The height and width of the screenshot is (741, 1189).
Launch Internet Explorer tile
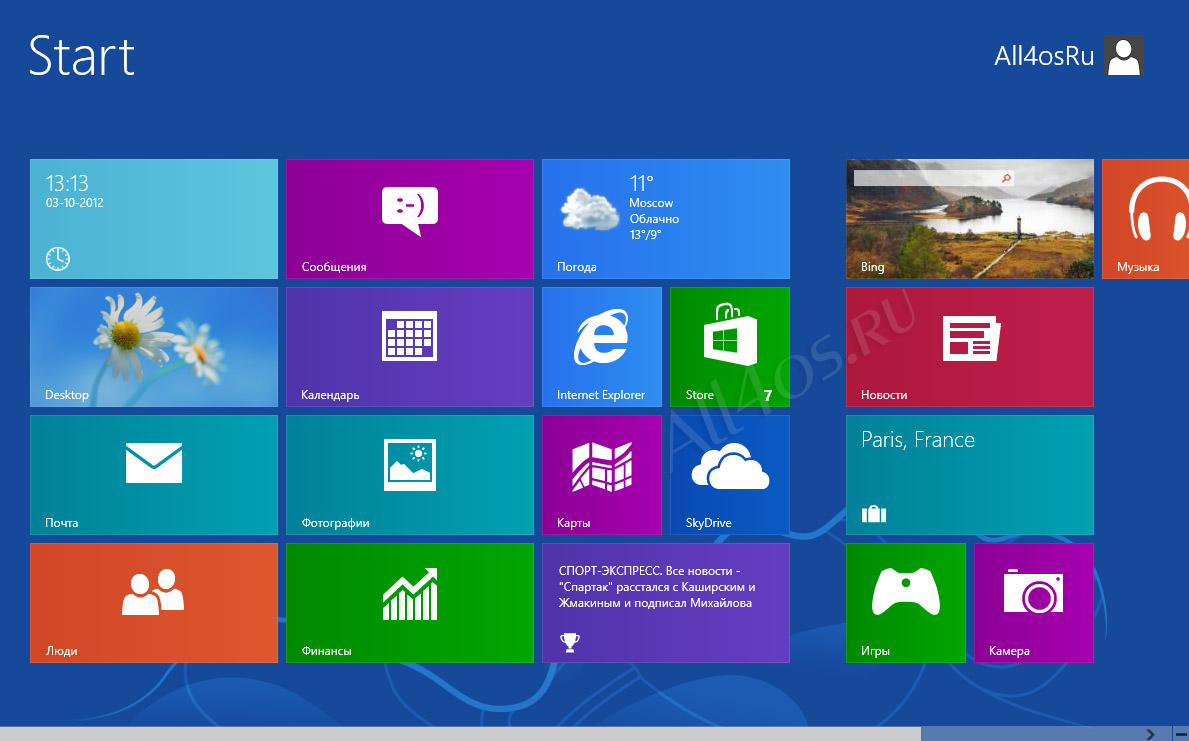pos(602,347)
